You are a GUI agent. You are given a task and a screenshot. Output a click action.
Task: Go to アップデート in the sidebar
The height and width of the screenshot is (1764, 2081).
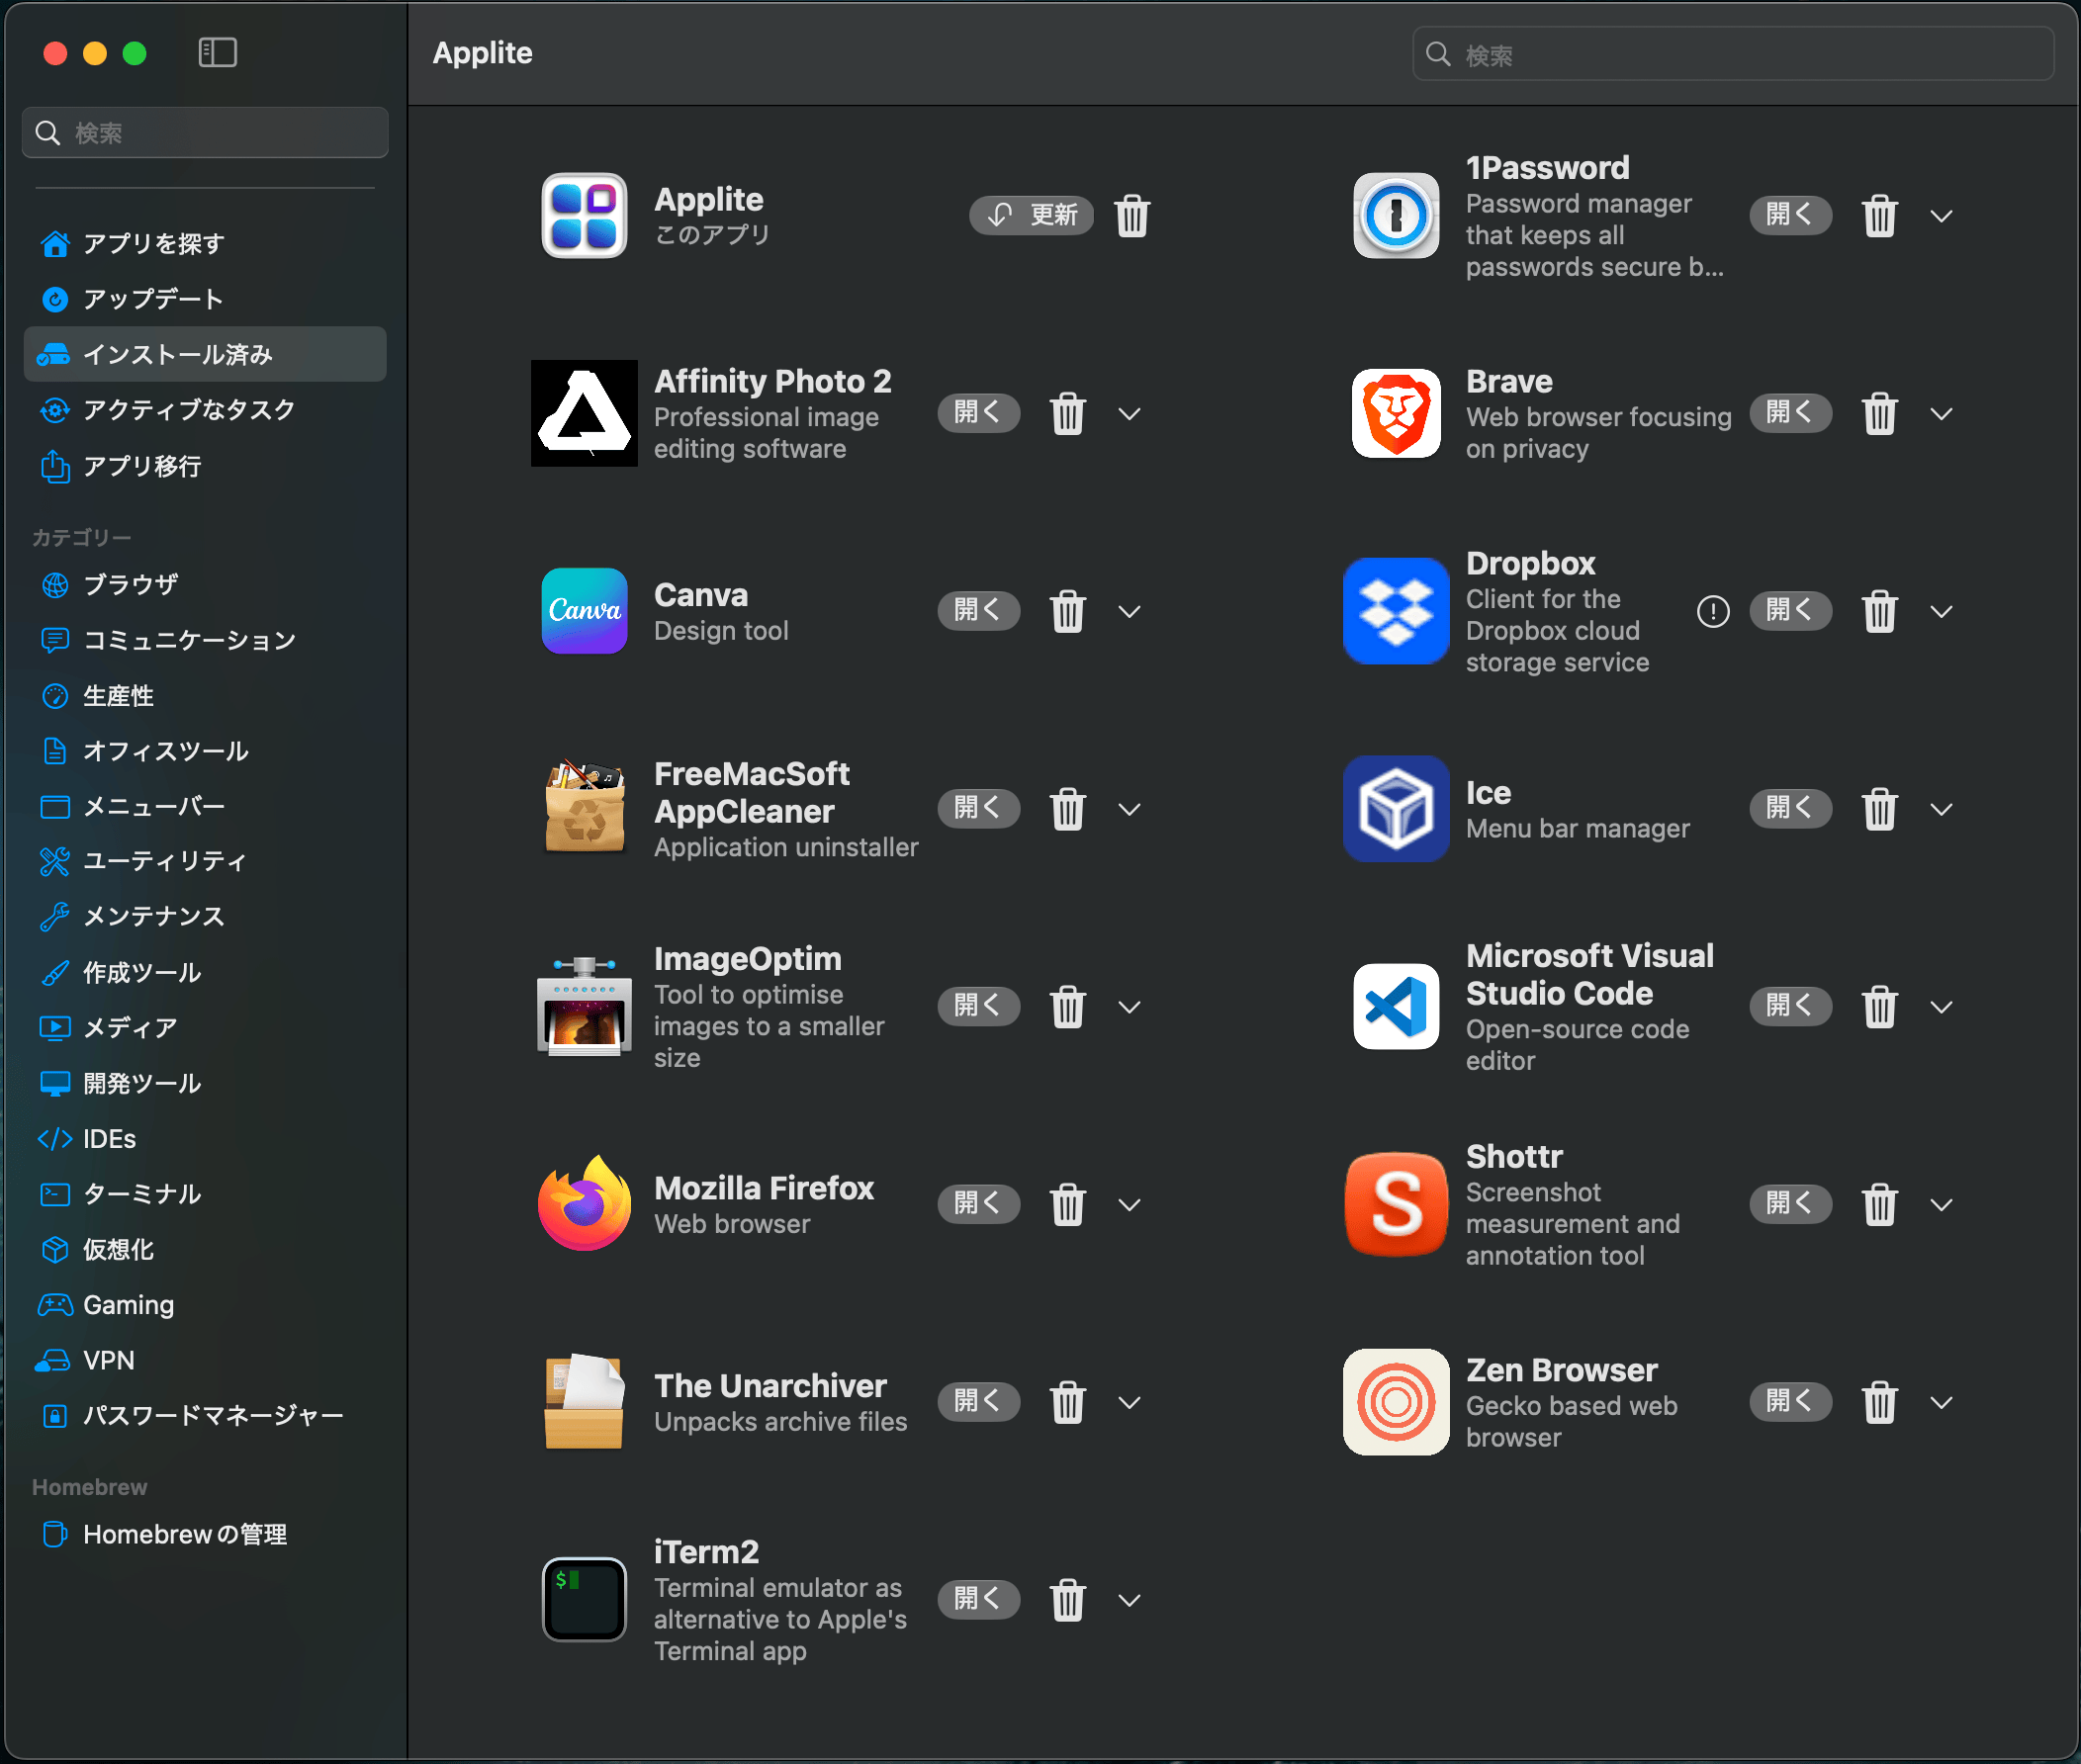(x=152, y=299)
